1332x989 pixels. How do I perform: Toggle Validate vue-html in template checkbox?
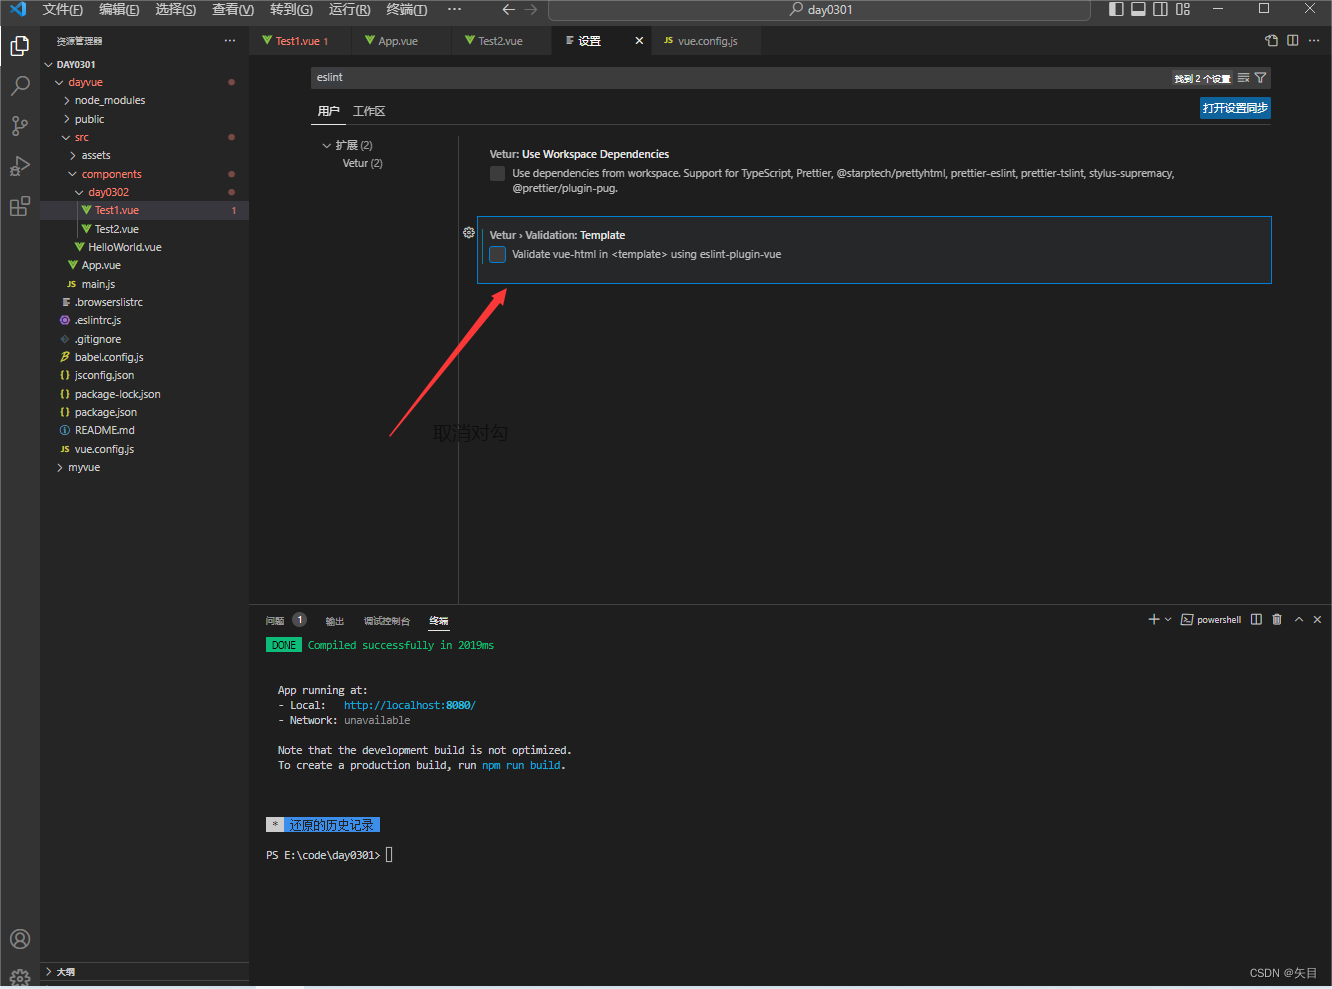click(497, 254)
